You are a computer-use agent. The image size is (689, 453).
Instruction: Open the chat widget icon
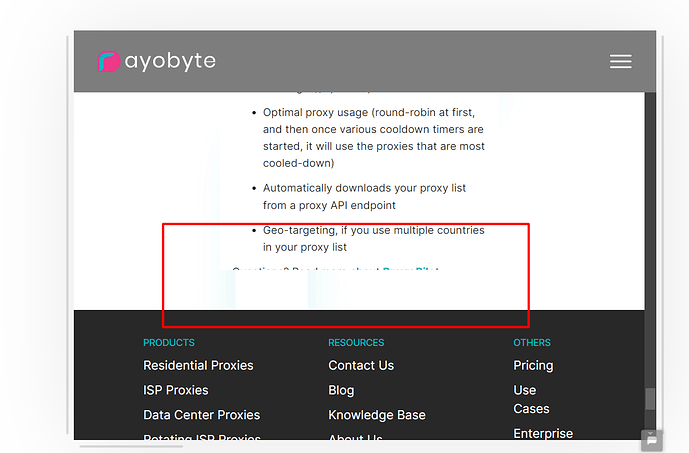coord(651,438)
